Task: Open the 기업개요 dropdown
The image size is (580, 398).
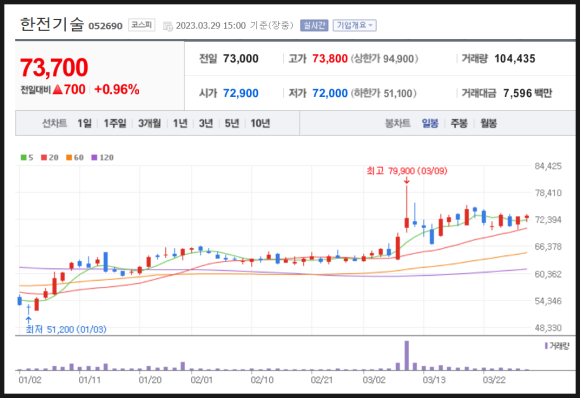Action: pos(354,25)
